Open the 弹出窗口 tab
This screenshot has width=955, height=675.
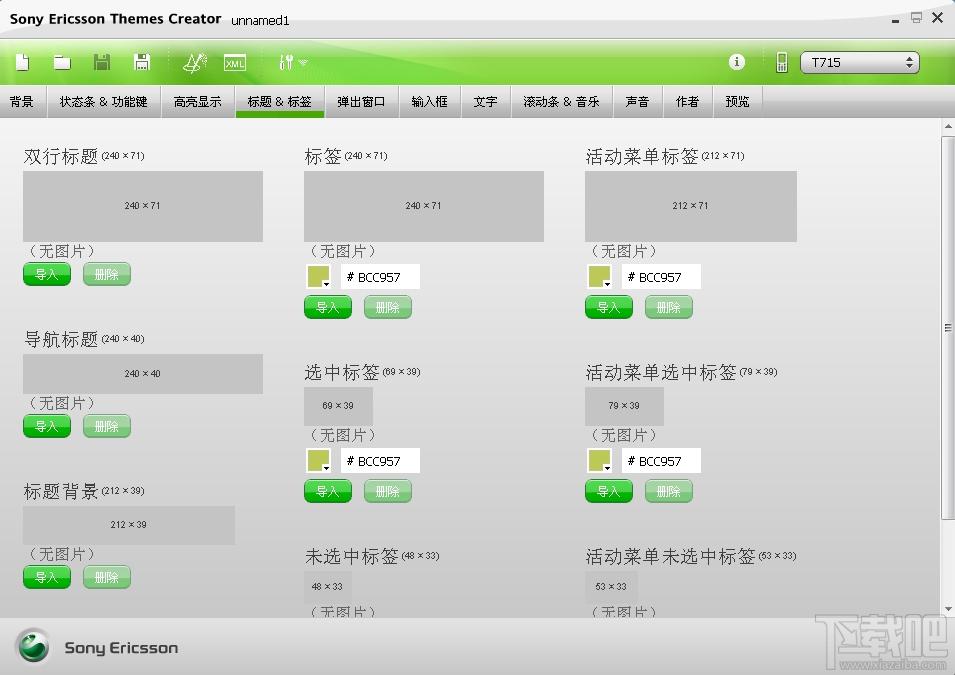tap(361, 102)
